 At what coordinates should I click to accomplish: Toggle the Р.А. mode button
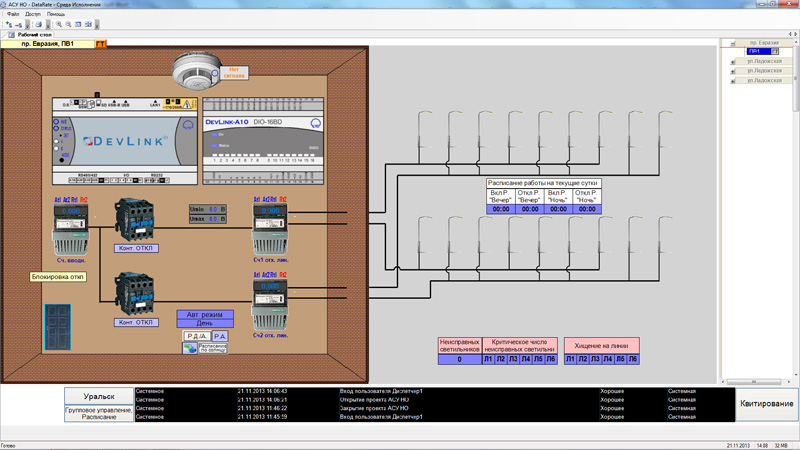220,336
